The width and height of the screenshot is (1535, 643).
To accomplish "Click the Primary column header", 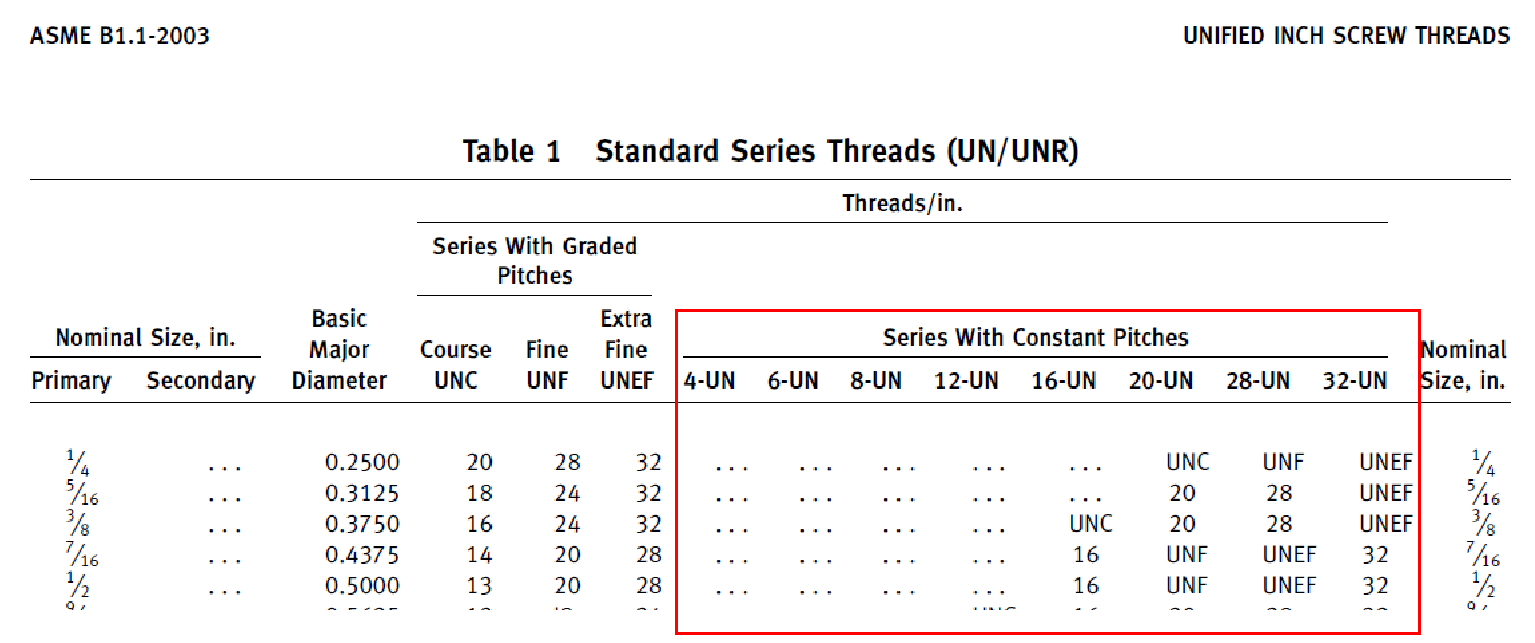I will (x=72, y=381).
